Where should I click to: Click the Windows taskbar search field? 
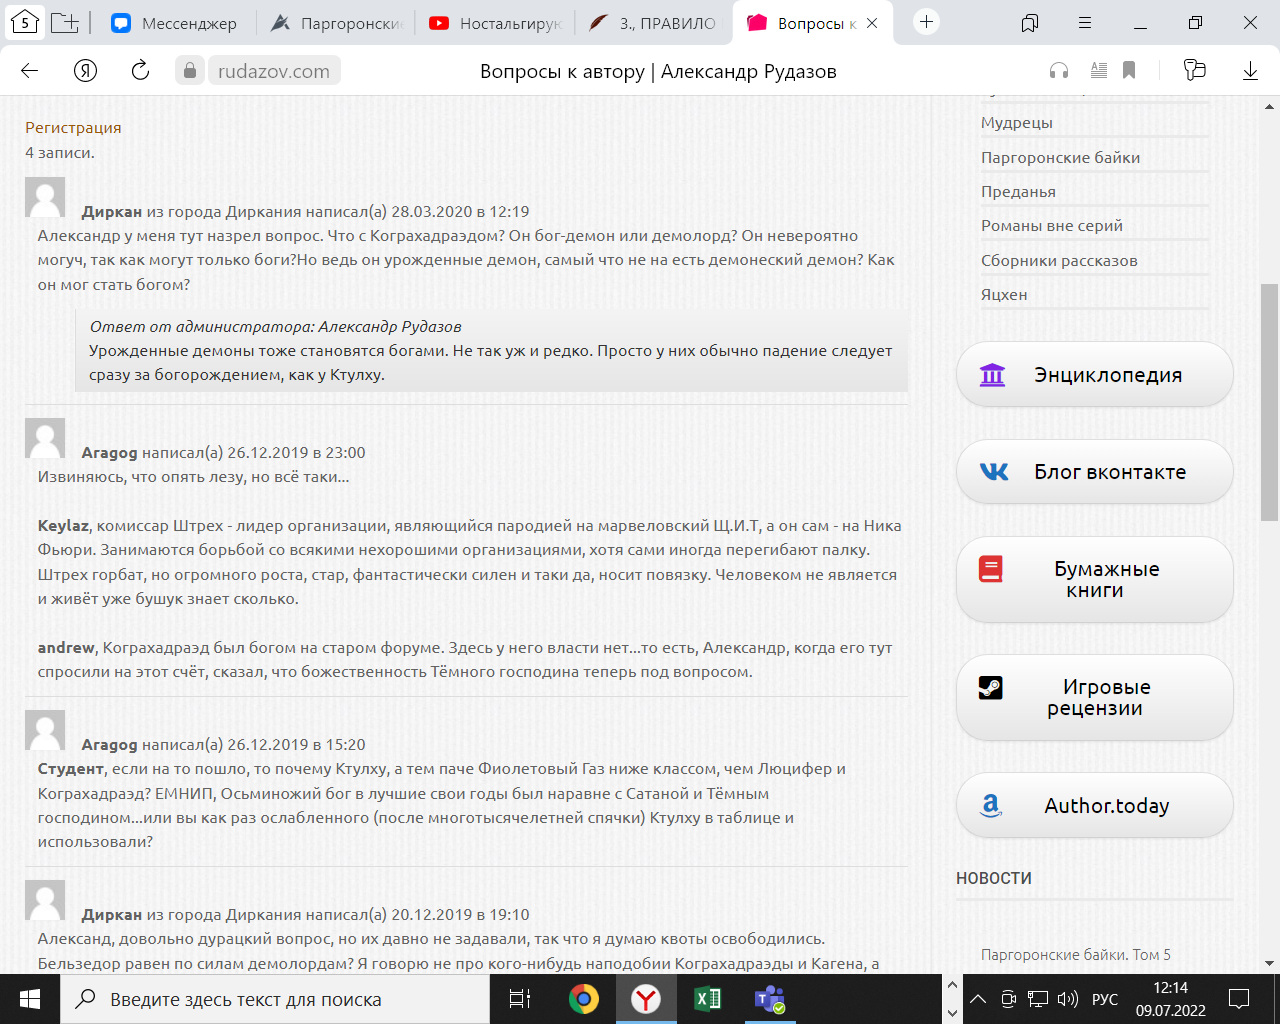click(275, 999)
